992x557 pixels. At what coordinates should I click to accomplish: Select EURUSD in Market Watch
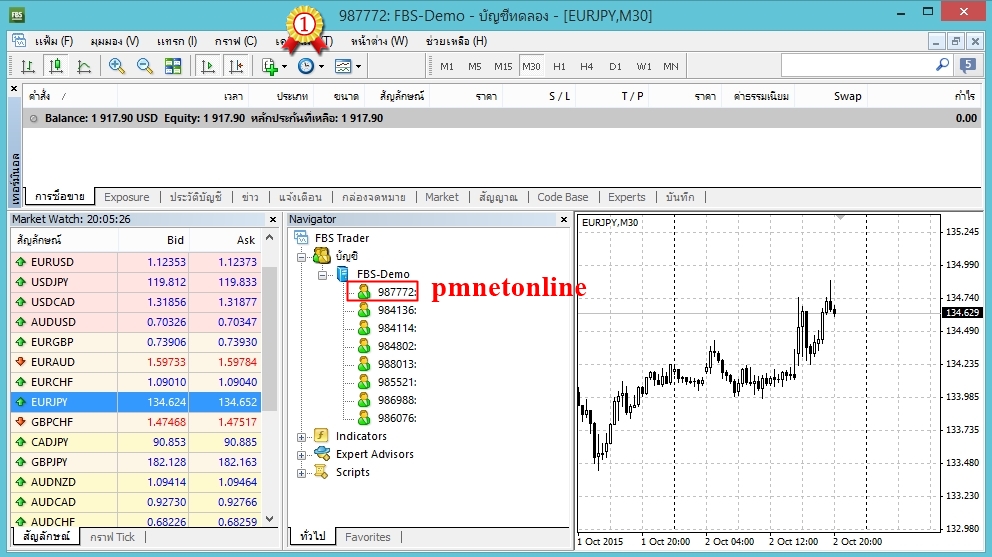[136, 262]
